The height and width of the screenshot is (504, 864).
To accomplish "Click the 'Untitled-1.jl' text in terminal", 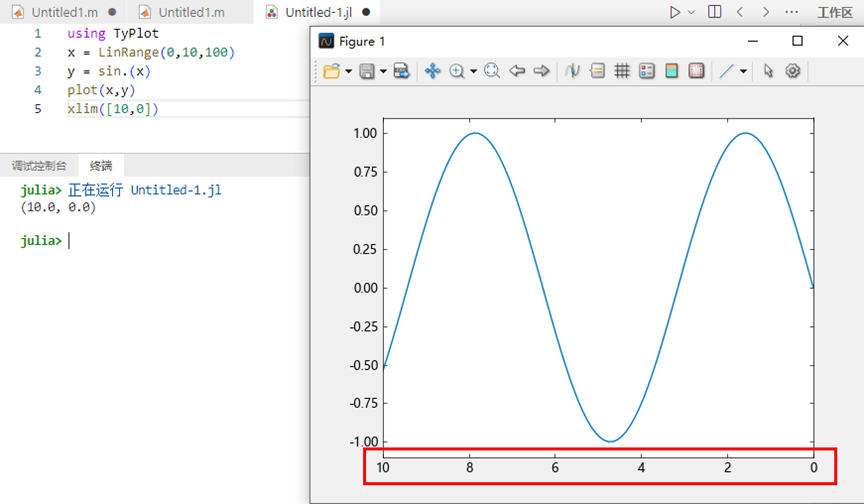I will click(x=176, y=190).
